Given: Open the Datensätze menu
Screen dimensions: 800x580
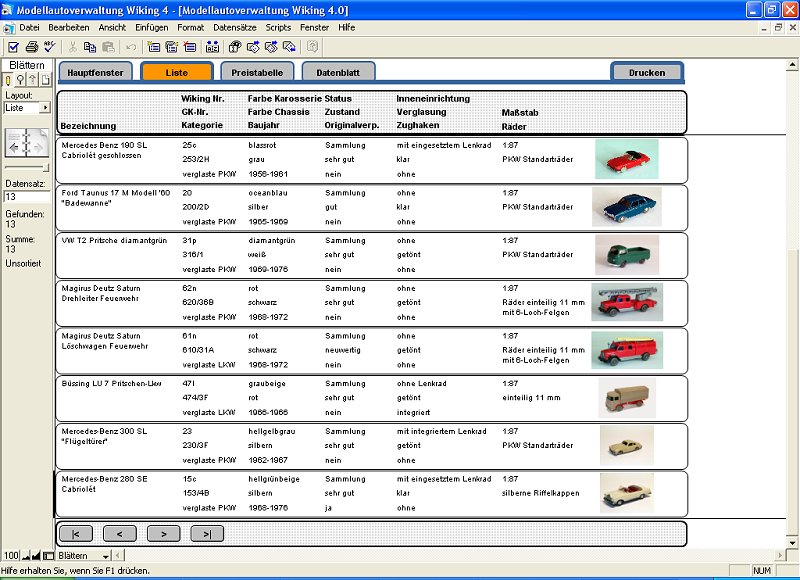Looking at the screenshot, I should click(x=235, y=28).
